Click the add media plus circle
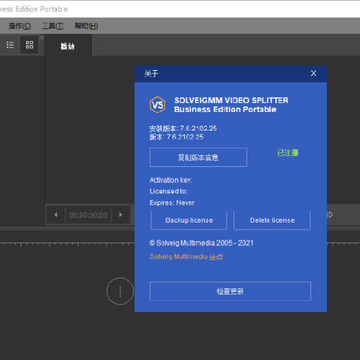360x360 pixels. click(x=120, y=291)
